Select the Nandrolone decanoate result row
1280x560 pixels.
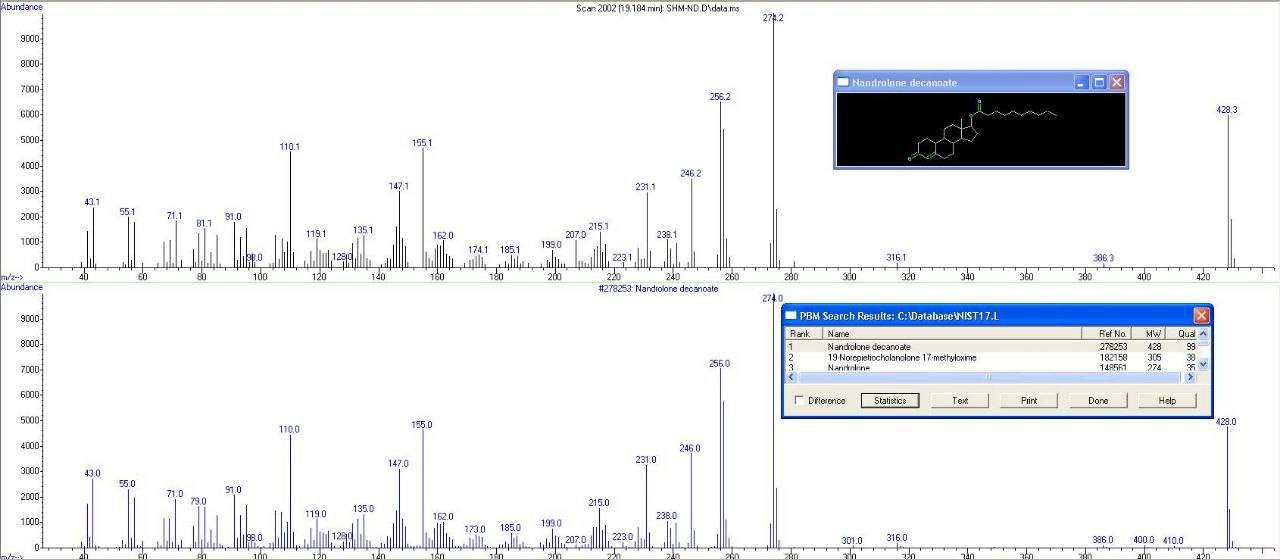point(992,347)
